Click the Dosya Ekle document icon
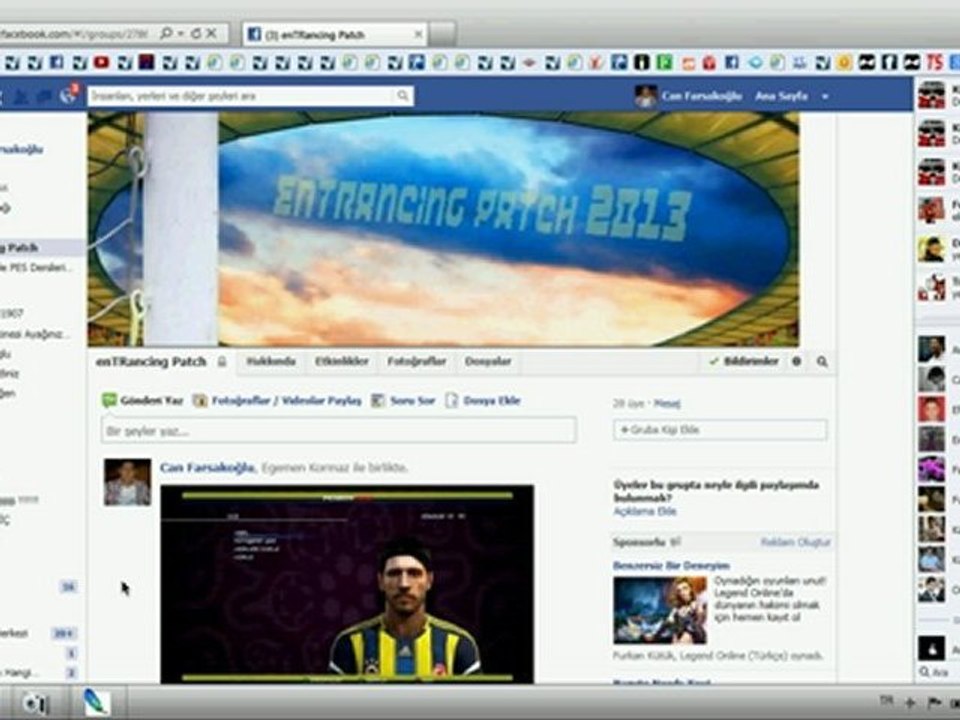The width and height of the screenshot is (960, 720). pos(452,400)
